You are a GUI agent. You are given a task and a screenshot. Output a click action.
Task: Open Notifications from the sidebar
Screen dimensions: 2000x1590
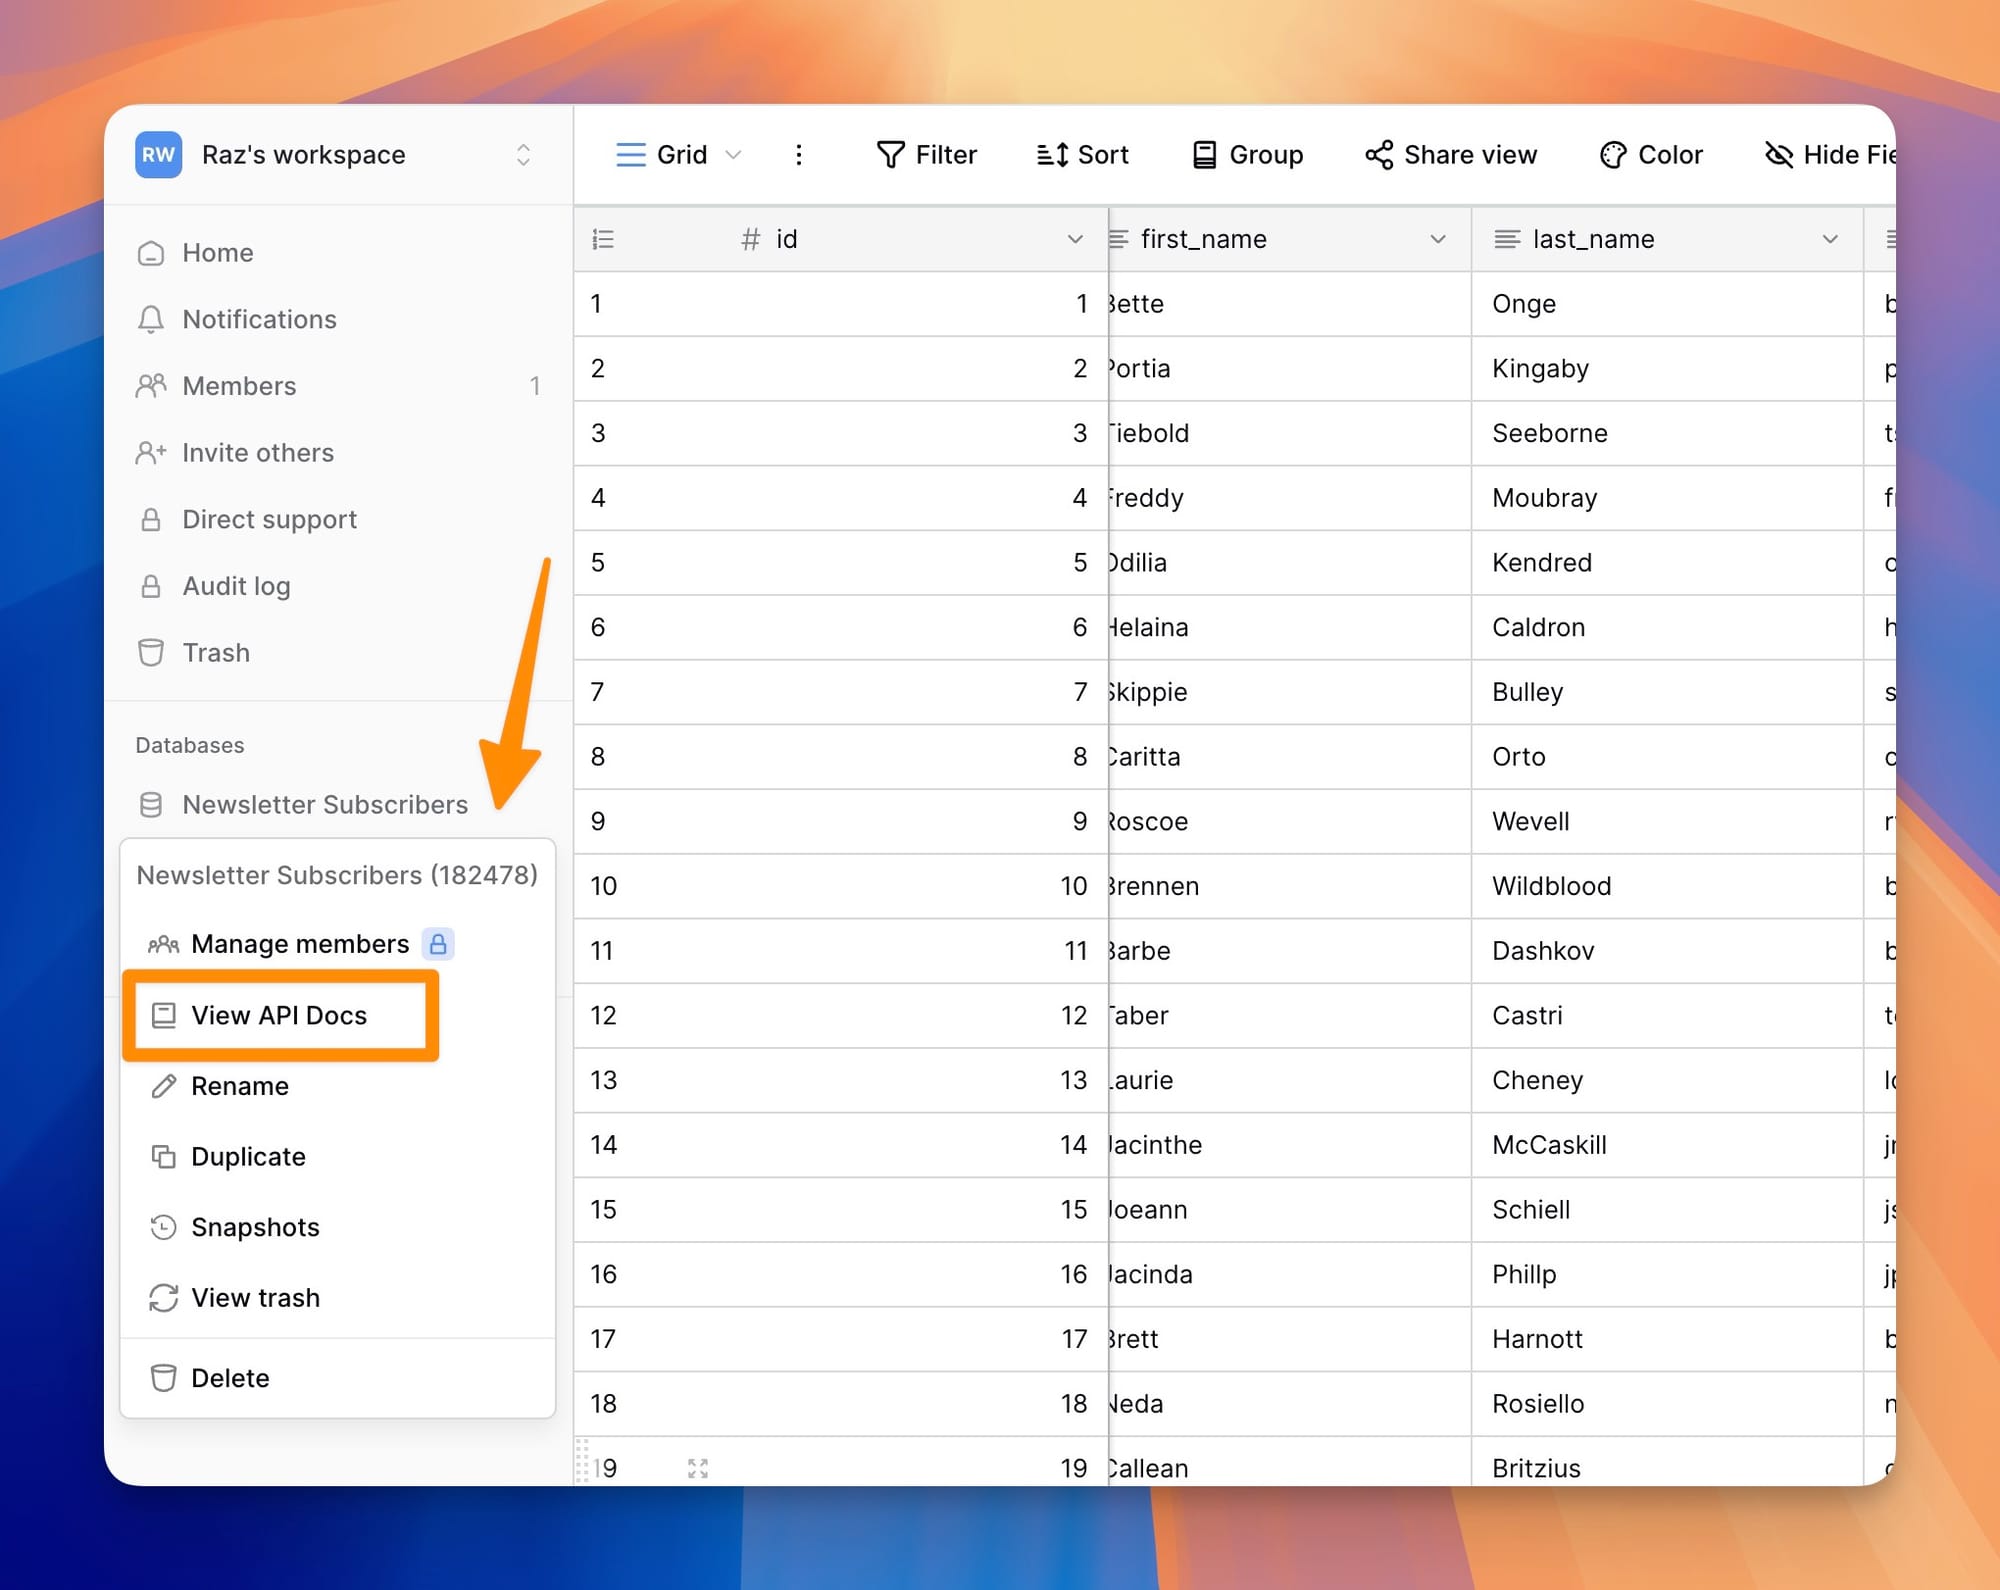click(258, 319)
